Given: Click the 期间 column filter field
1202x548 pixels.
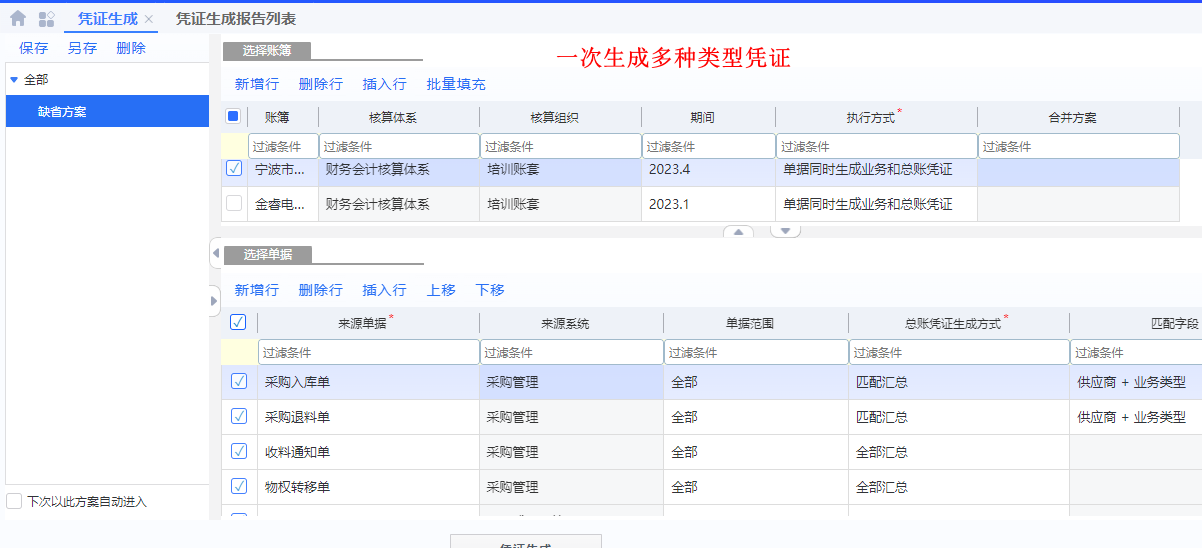Looking at the screenshot, I should (708, 146).
